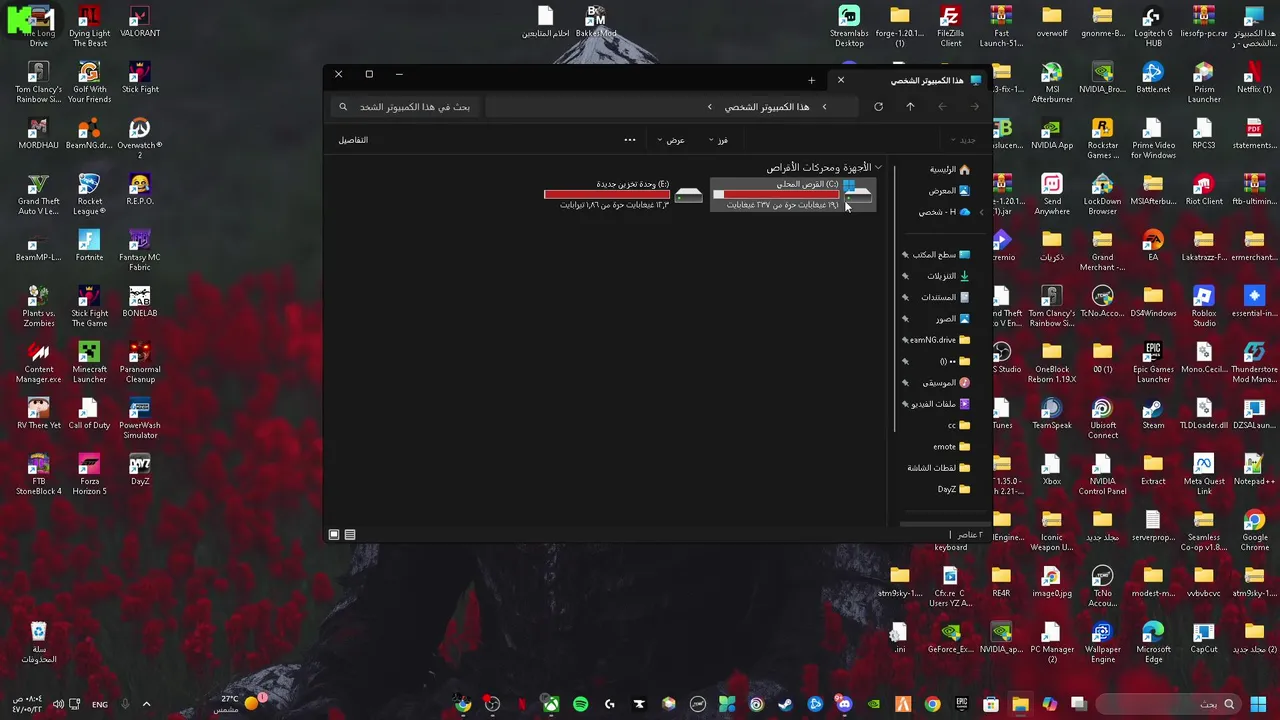Show hidden system tray icons chevron
This screenshot has width=1280, height=720.
pos(146,704)
